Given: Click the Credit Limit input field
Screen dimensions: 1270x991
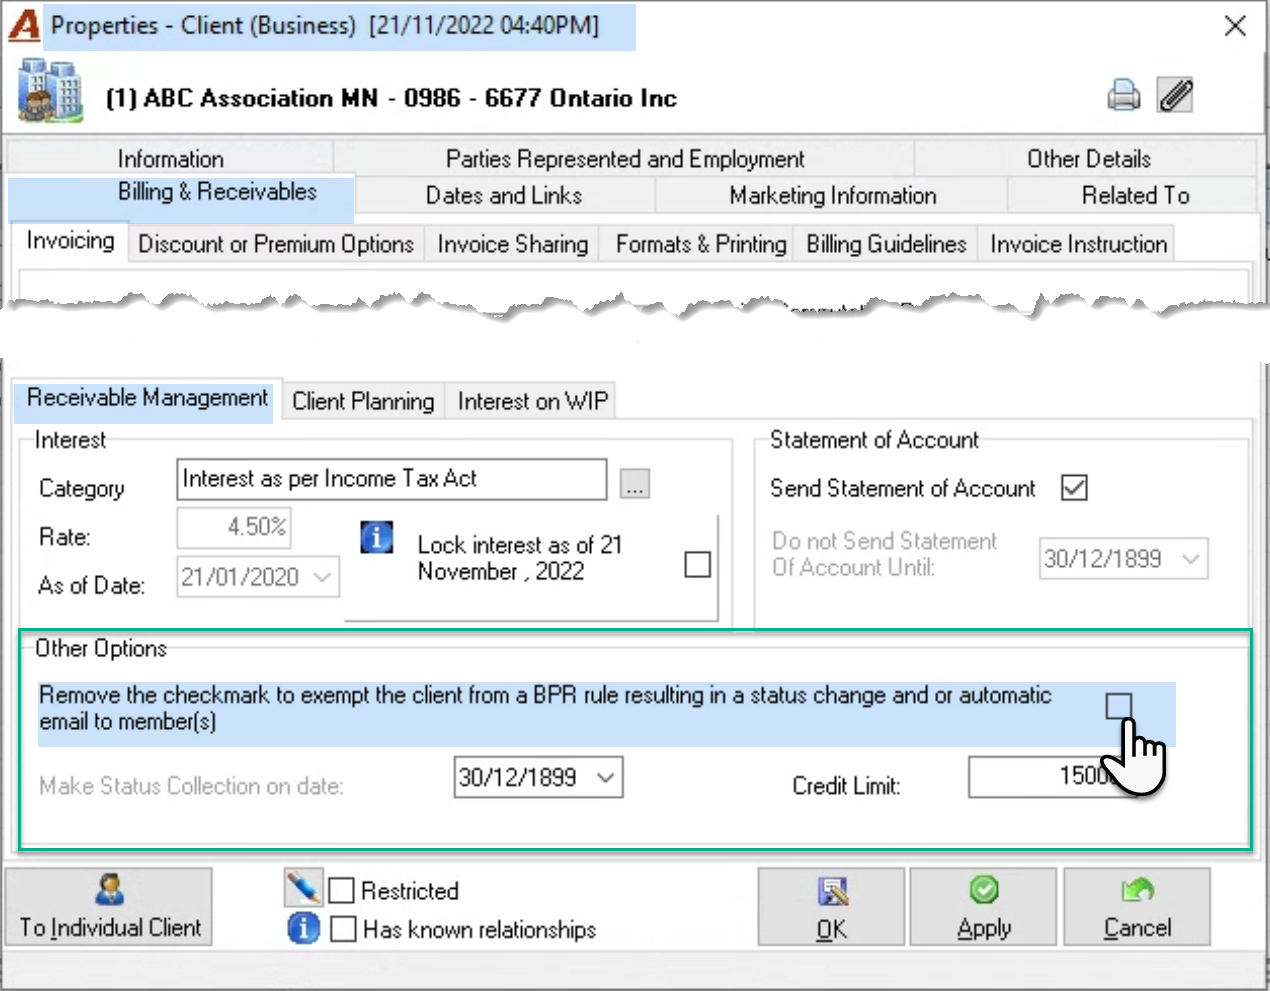Looking at the screenshot, I should 1050,777.
